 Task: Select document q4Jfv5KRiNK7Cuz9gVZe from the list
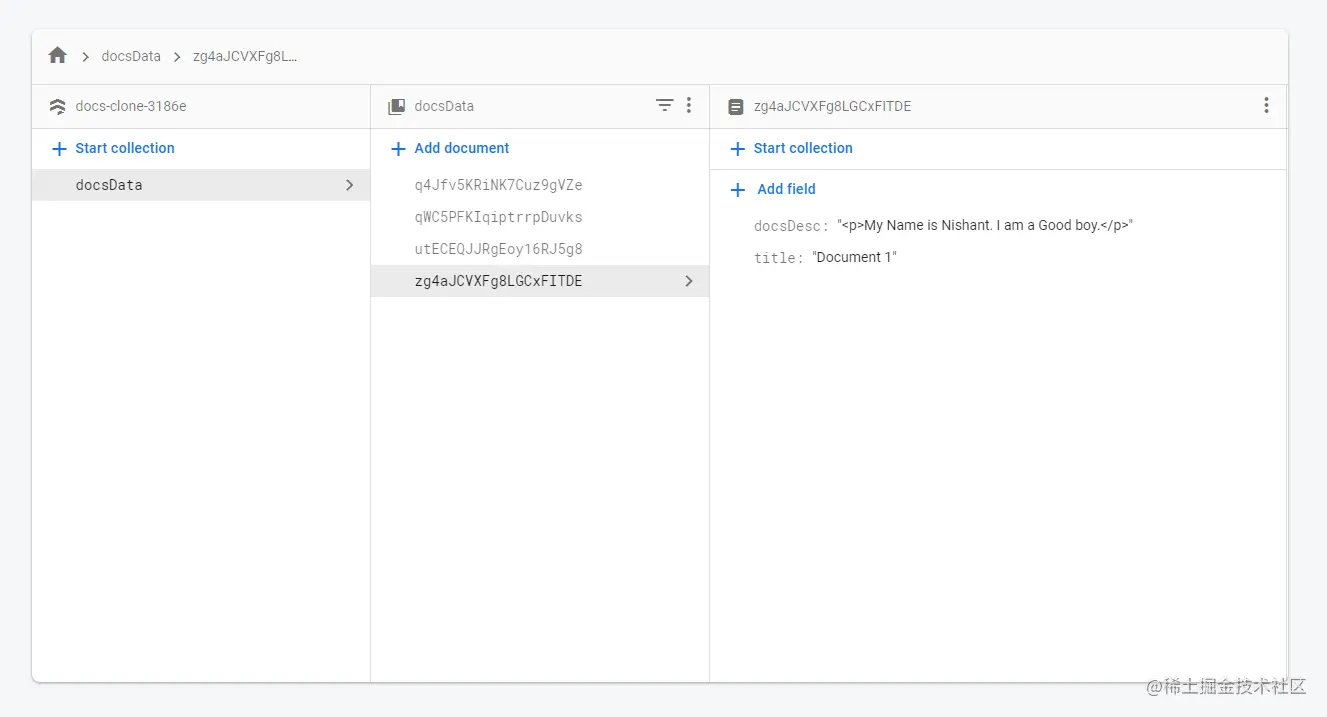498,185
